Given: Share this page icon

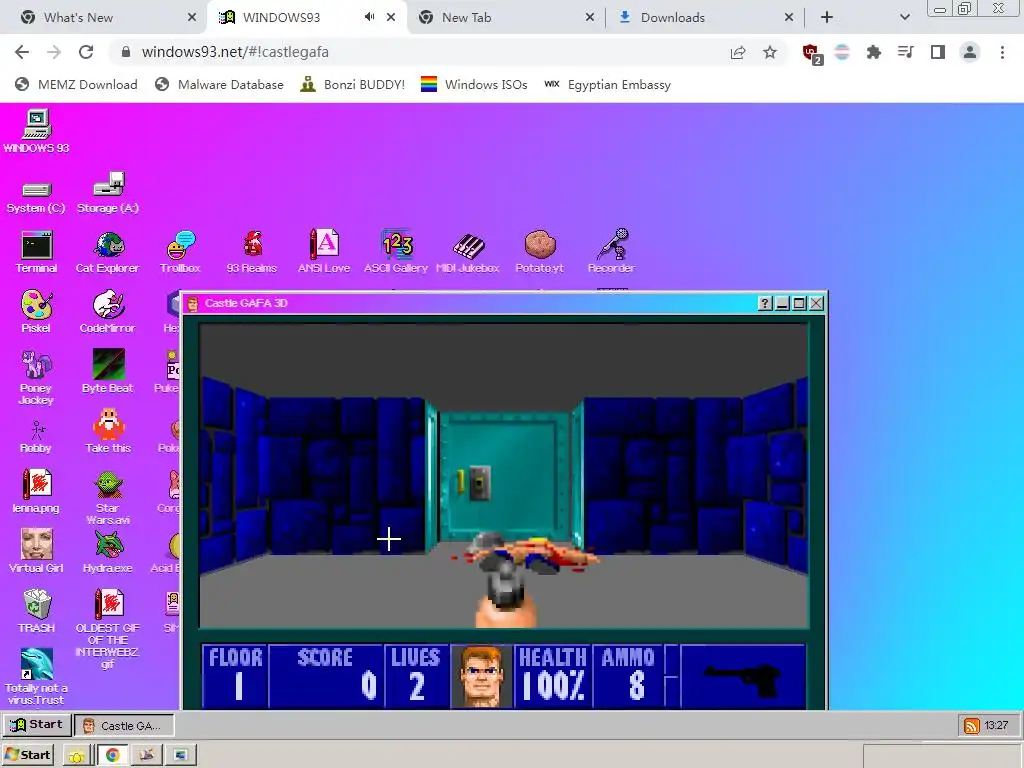Looking at the screenshot, I should coord(738,52).
